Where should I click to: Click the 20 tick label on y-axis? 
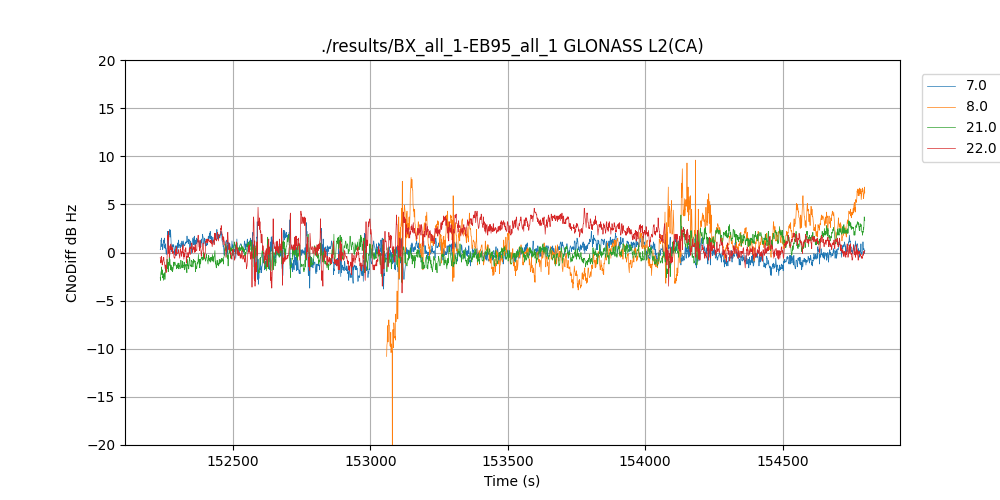[x=108, y=61]
